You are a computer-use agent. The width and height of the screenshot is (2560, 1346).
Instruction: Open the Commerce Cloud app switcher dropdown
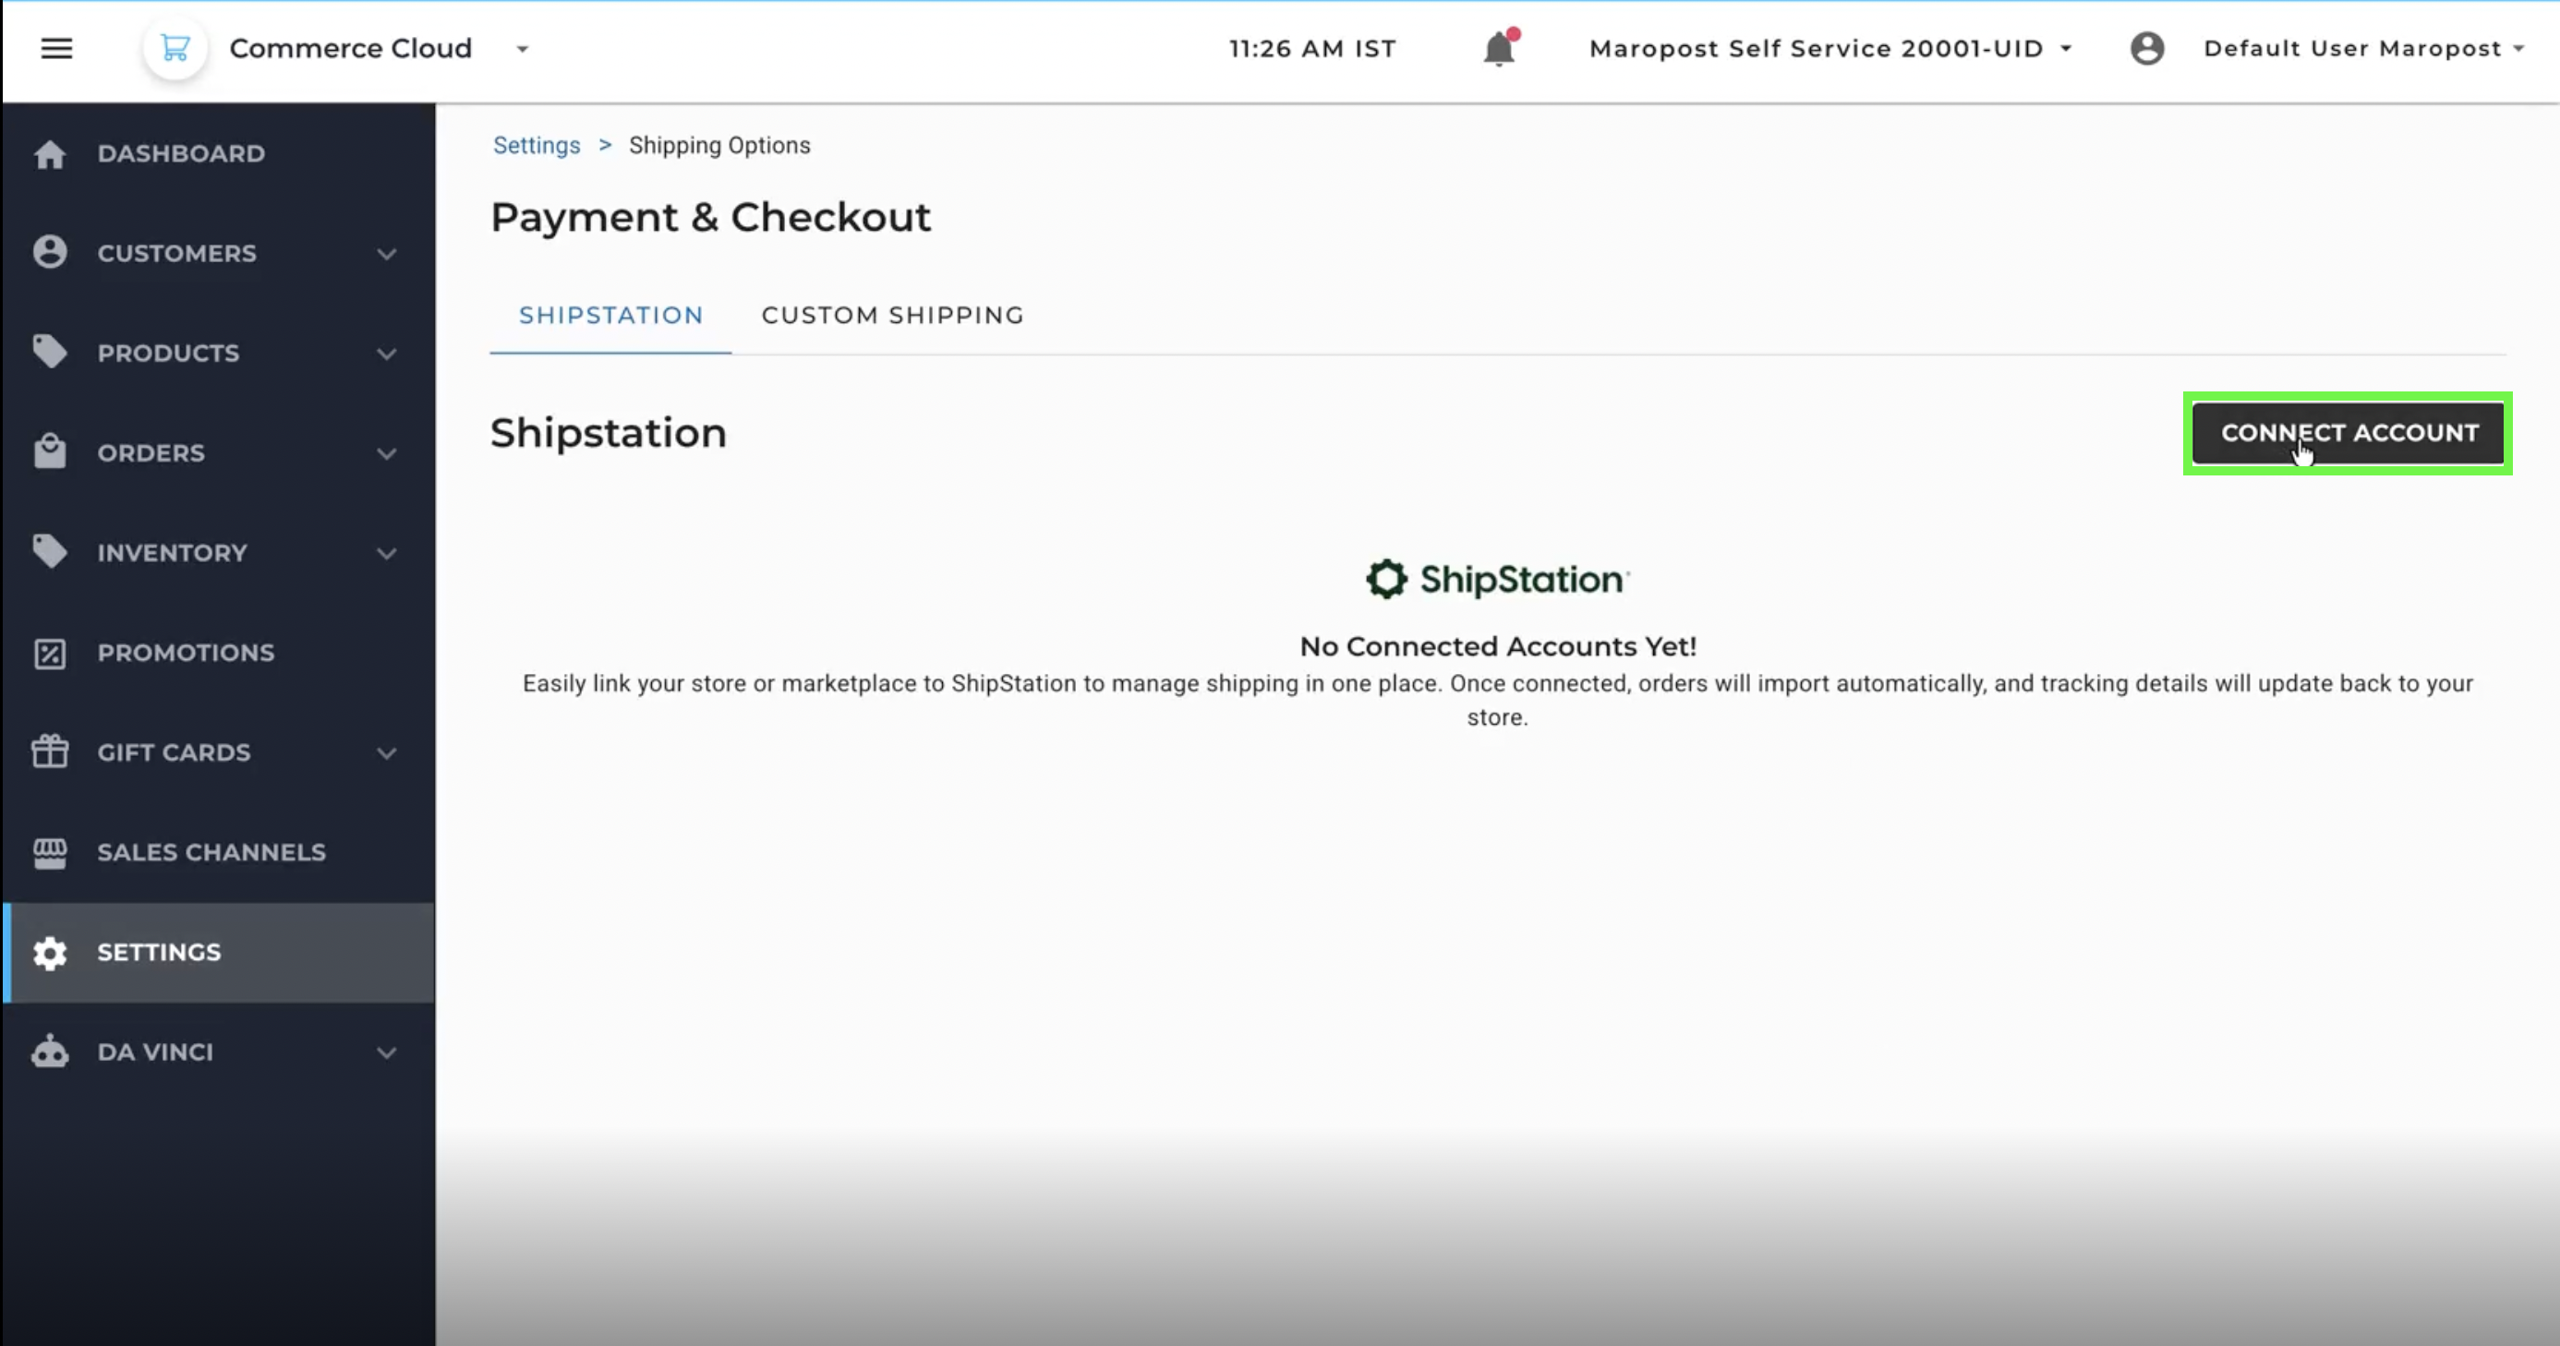(x=522, y=49)
